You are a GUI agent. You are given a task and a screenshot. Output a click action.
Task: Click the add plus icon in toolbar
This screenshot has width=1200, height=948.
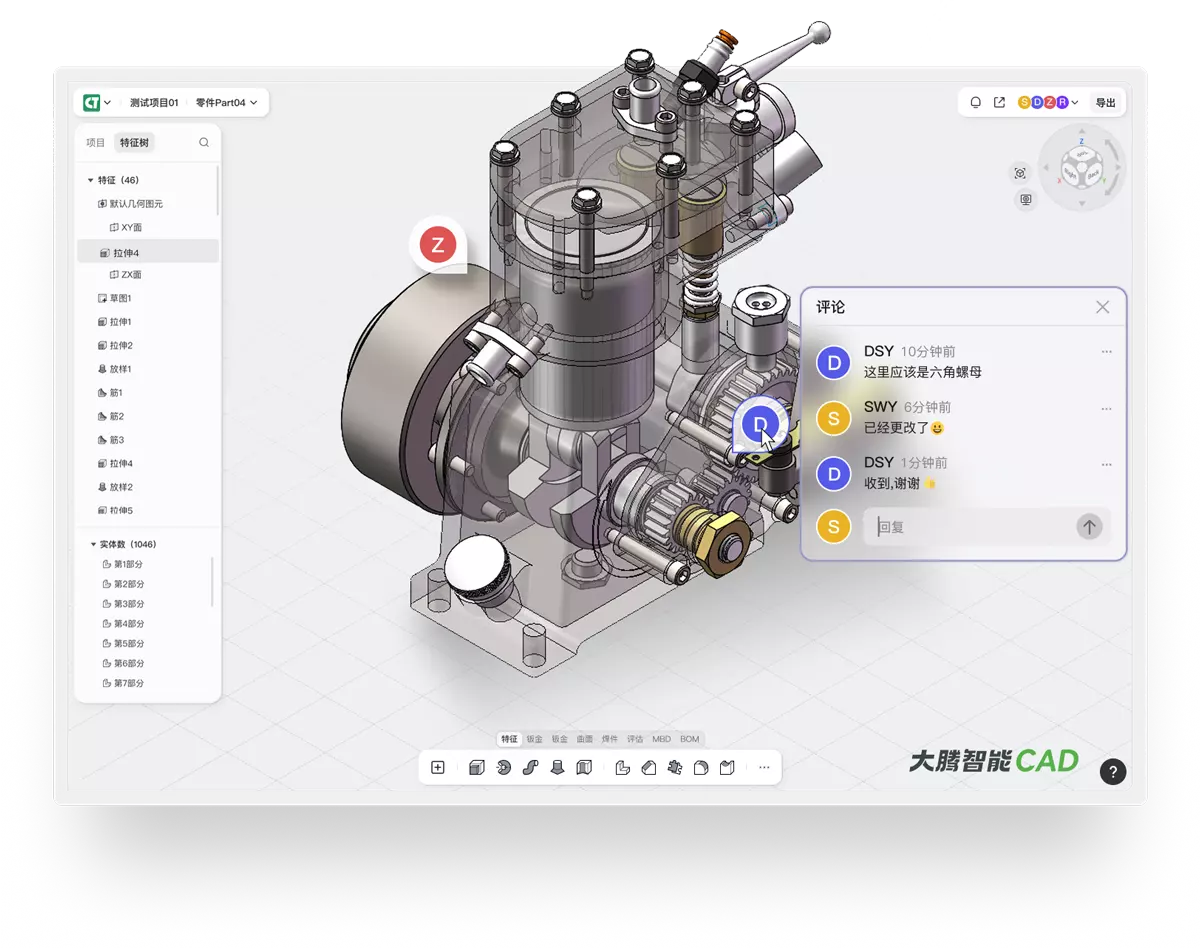point(438,767)
